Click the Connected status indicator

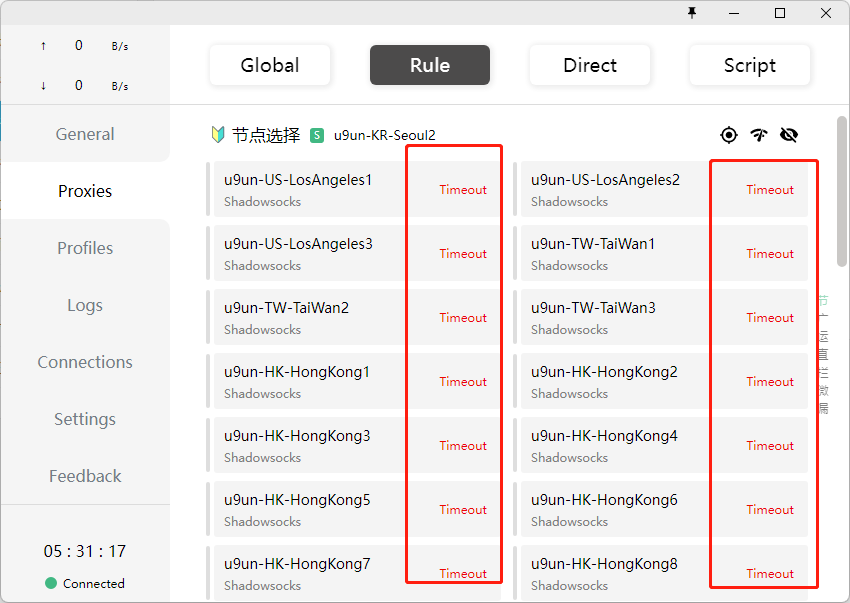click(x=85, y=583)
